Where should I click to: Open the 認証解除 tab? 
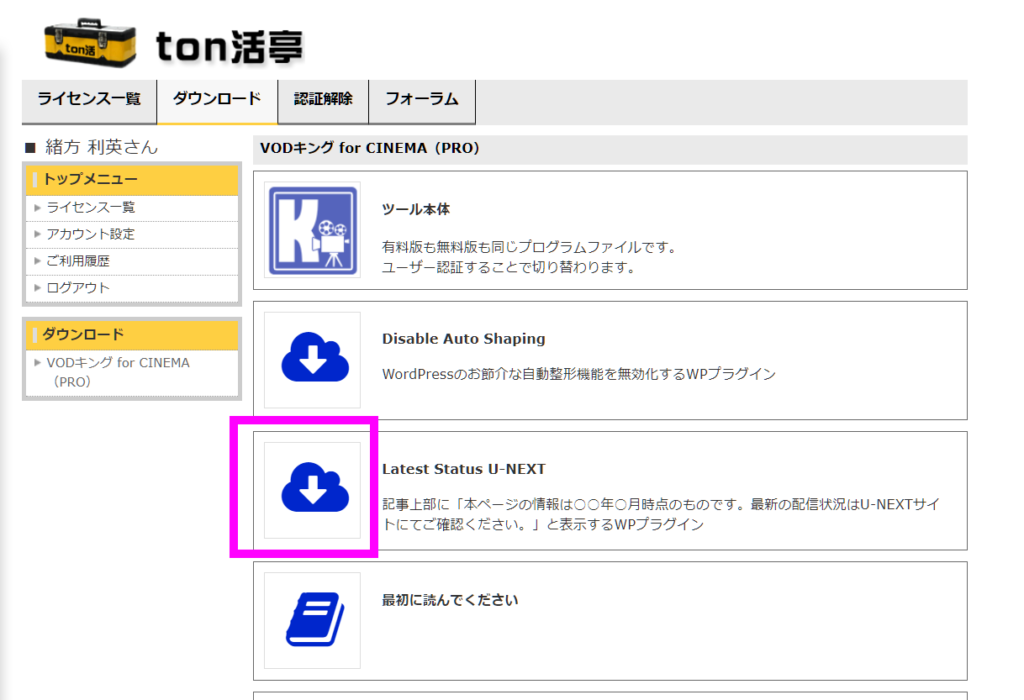point(323,99)
